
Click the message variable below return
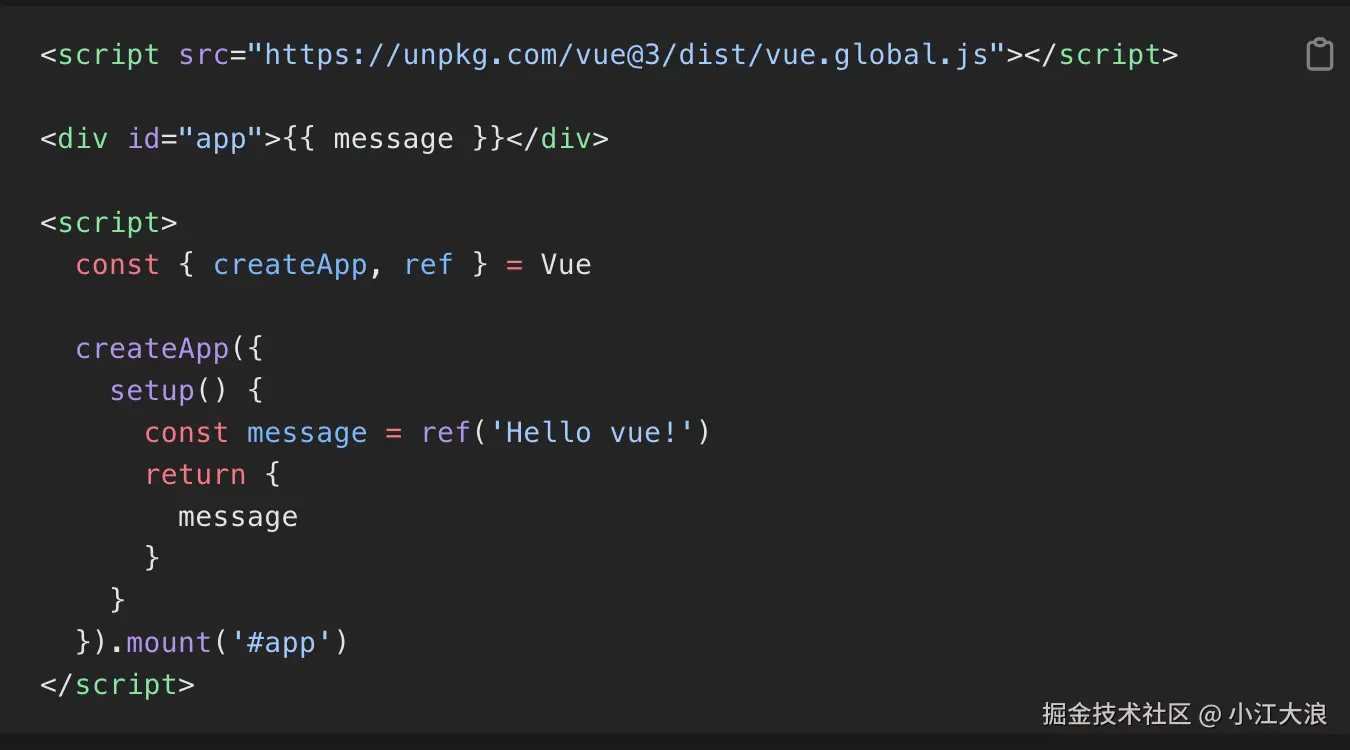pyautogui.click(x=238, y=517)
